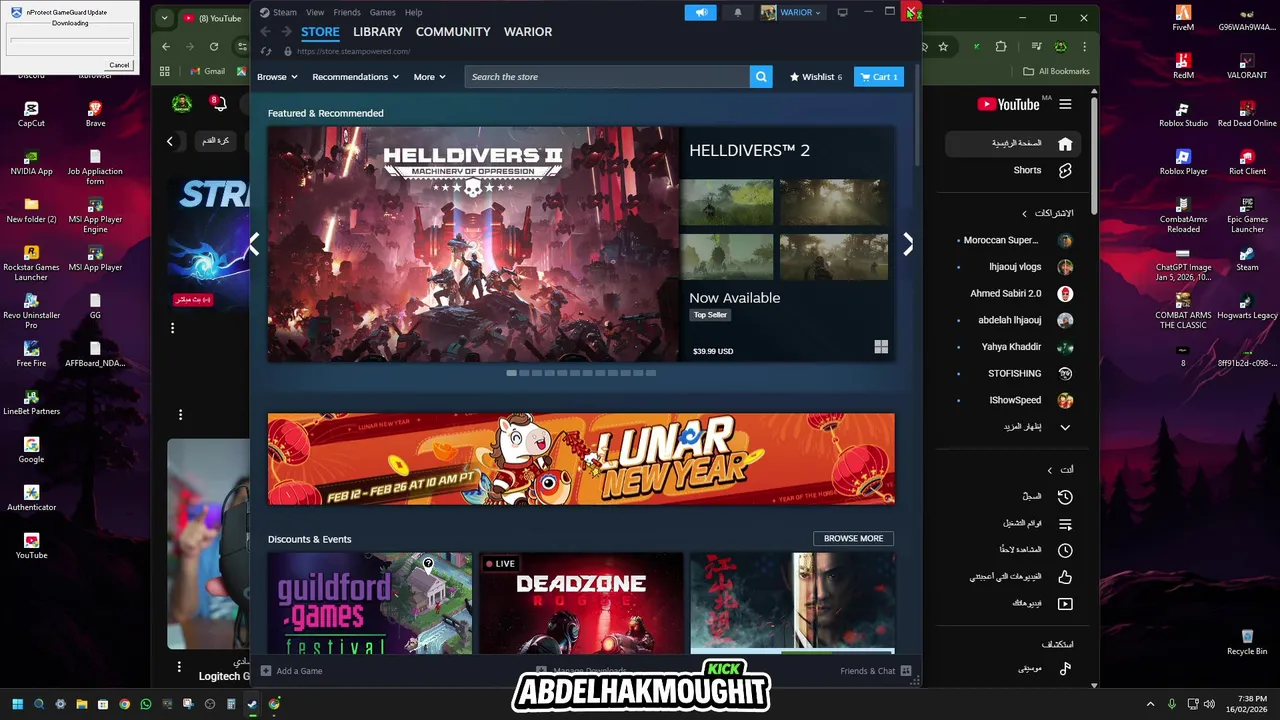Screen dimensions: 1280x720
Task: Open File Explorer from taskbar
Action: click(x=82, y=704)
